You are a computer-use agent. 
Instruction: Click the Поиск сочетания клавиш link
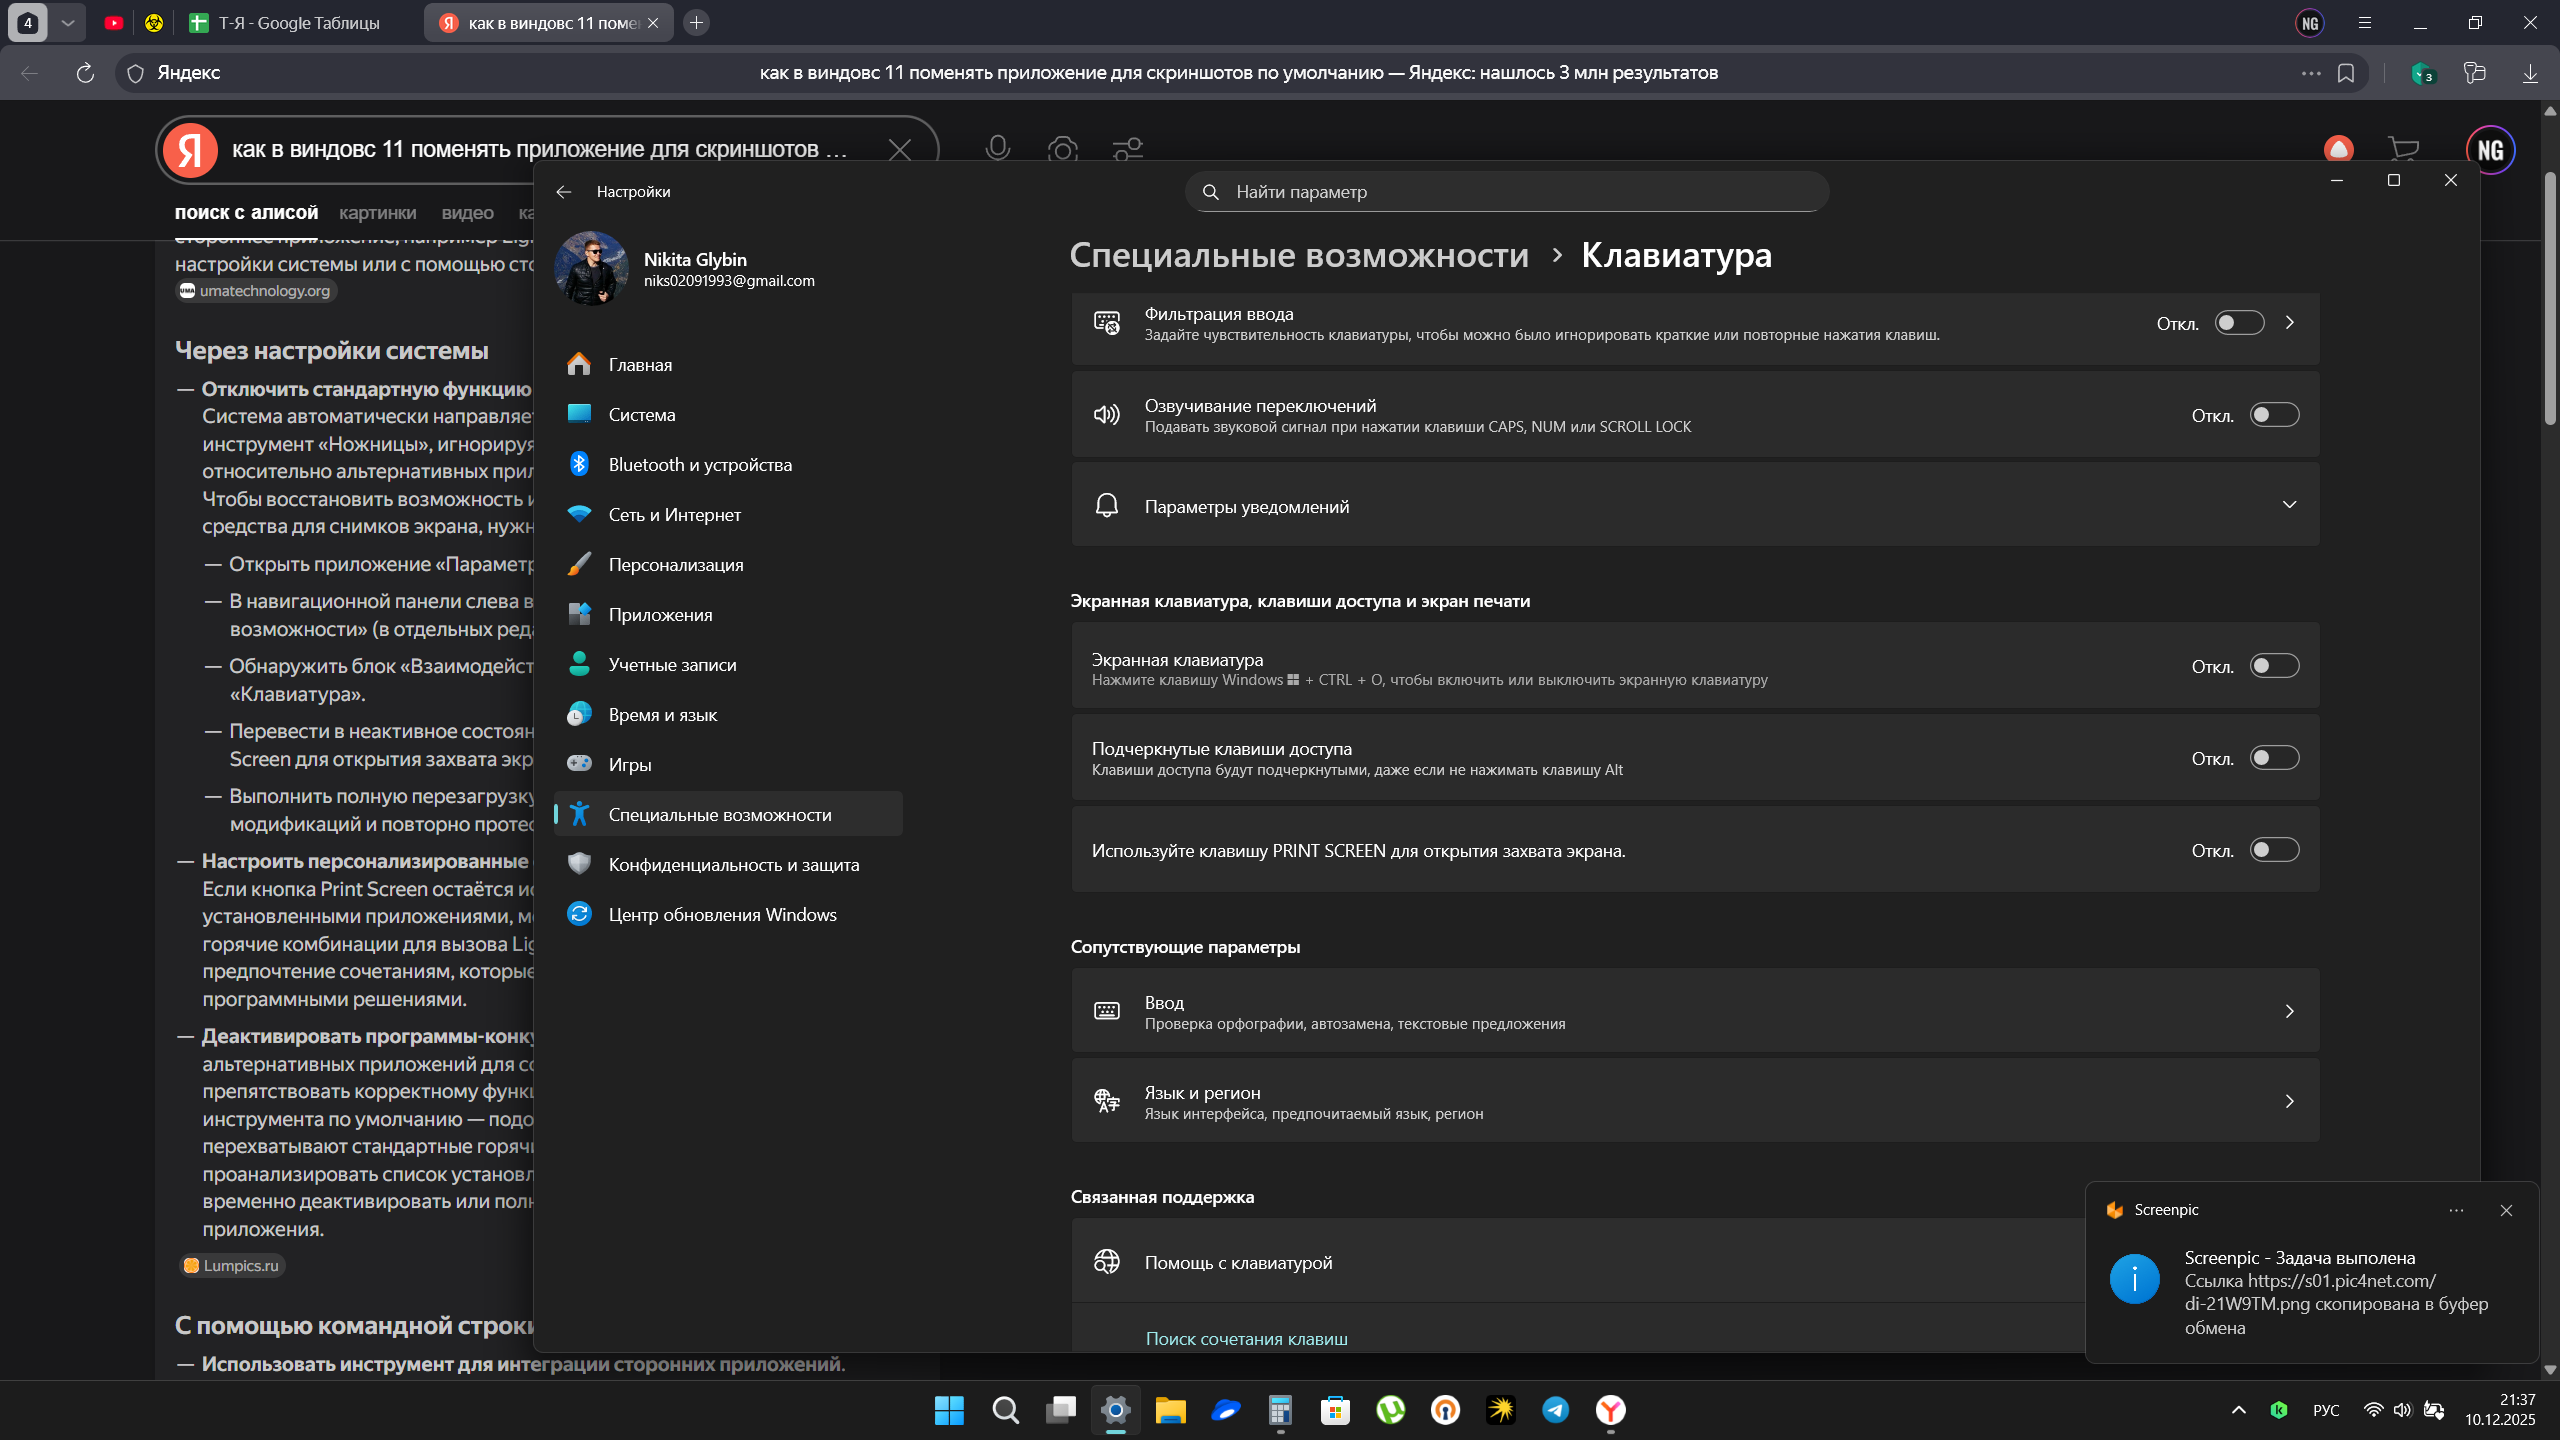(1246, 1339)
